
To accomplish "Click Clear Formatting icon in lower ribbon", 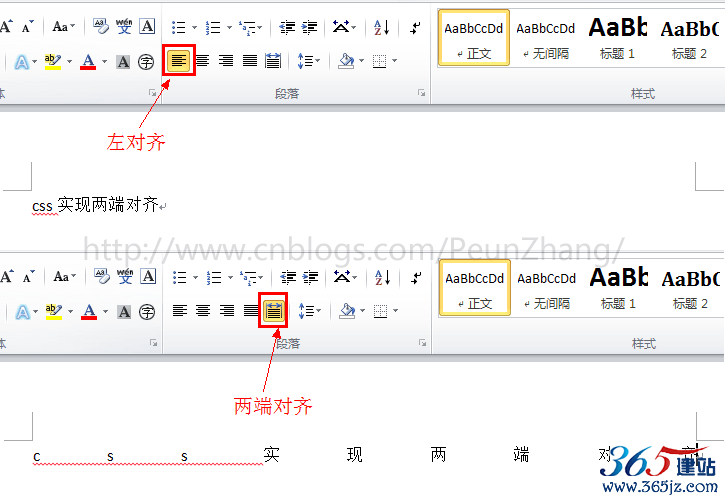I will tap(101, 277).
